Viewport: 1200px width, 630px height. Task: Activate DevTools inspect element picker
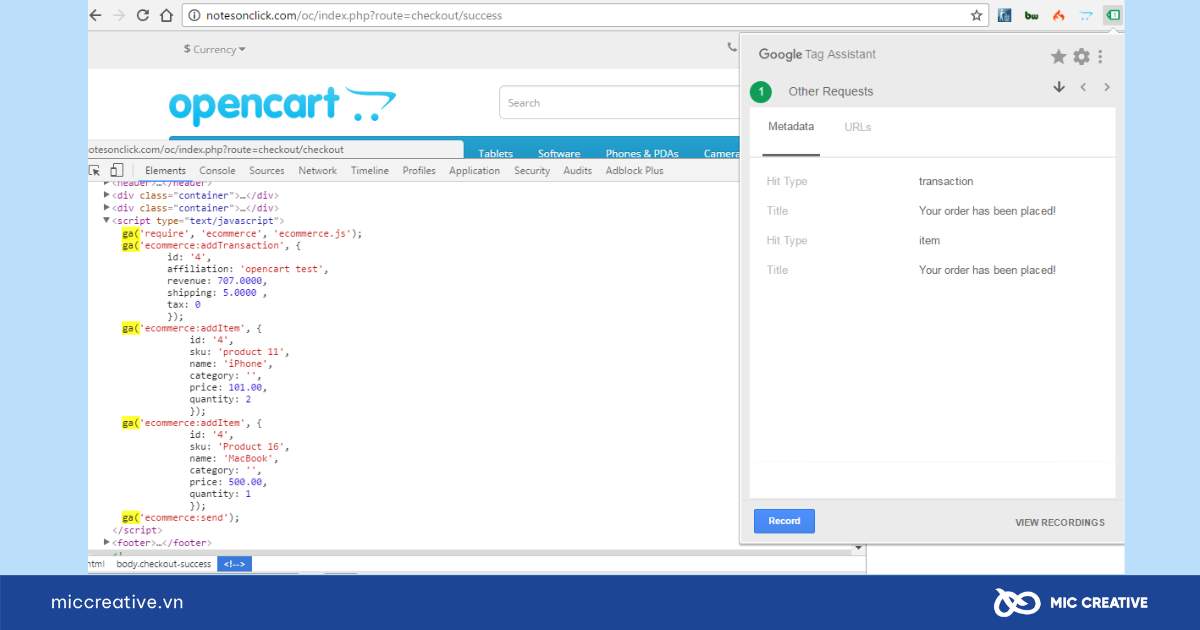(x=95, y=170)
